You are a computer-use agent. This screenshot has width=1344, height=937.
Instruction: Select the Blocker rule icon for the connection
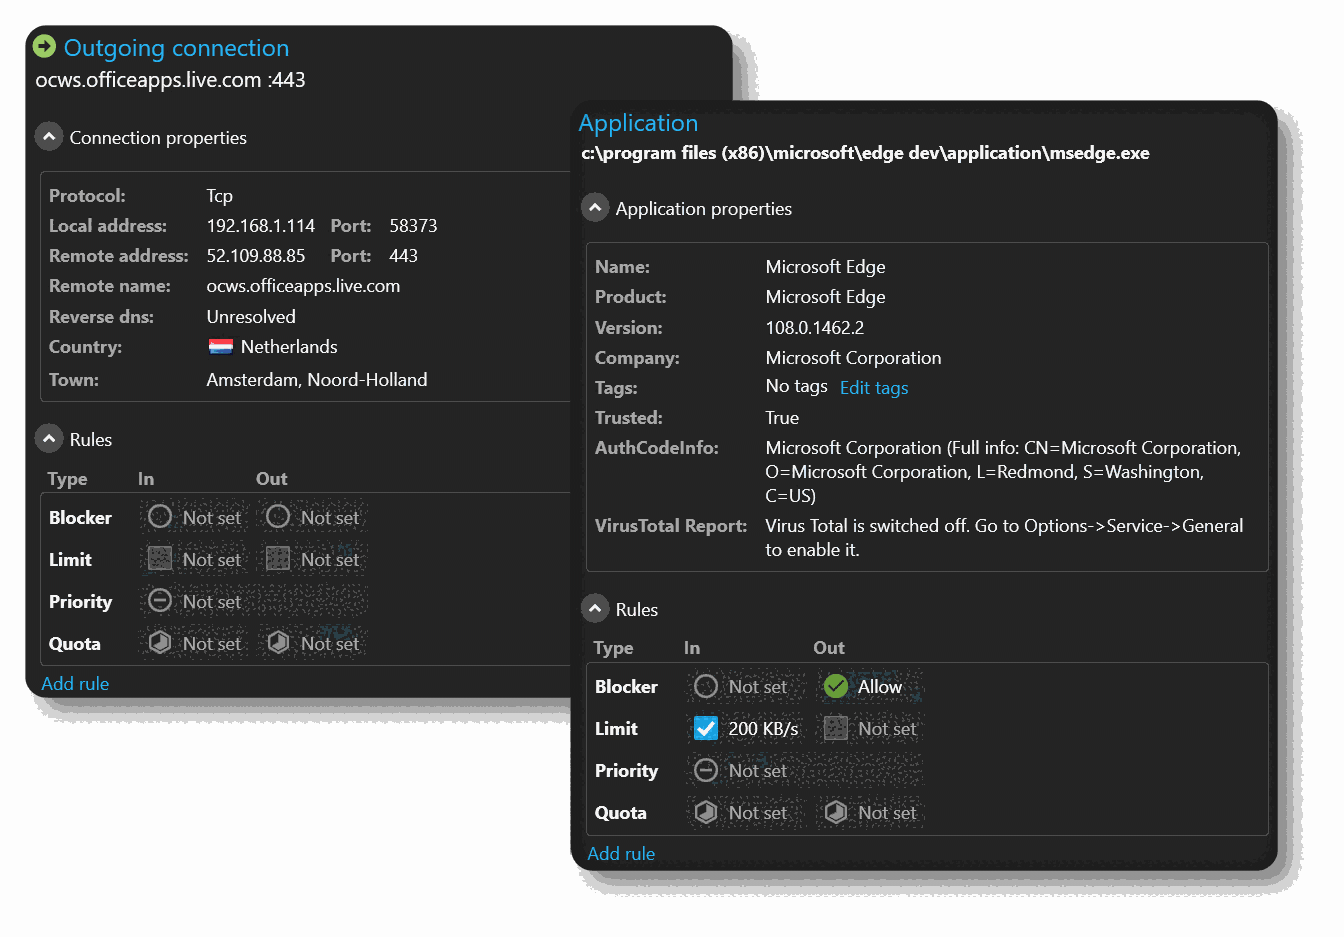[x=159, y=517]
